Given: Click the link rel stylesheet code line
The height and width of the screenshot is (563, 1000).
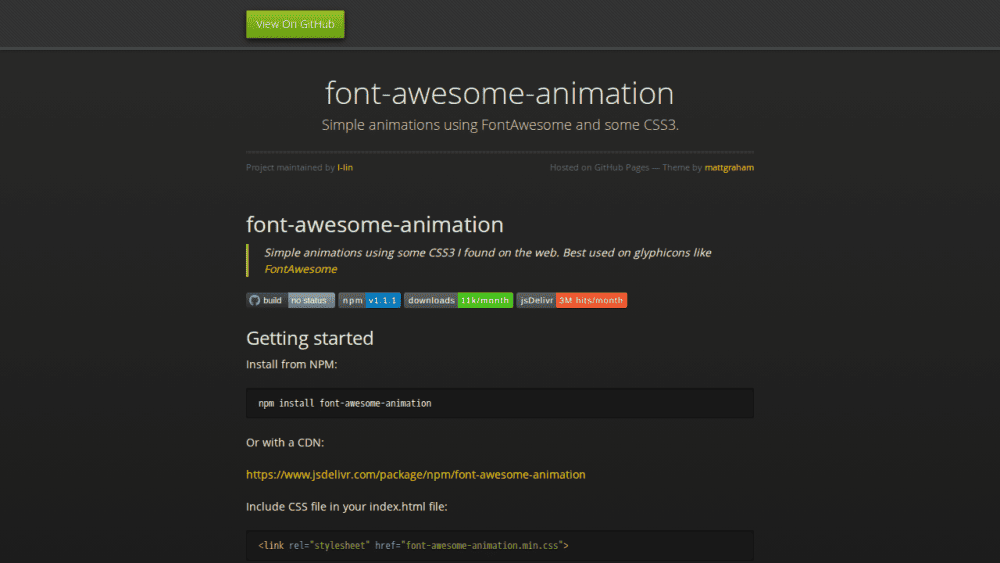Looking at the screenshot, I should tap(413, 546).
